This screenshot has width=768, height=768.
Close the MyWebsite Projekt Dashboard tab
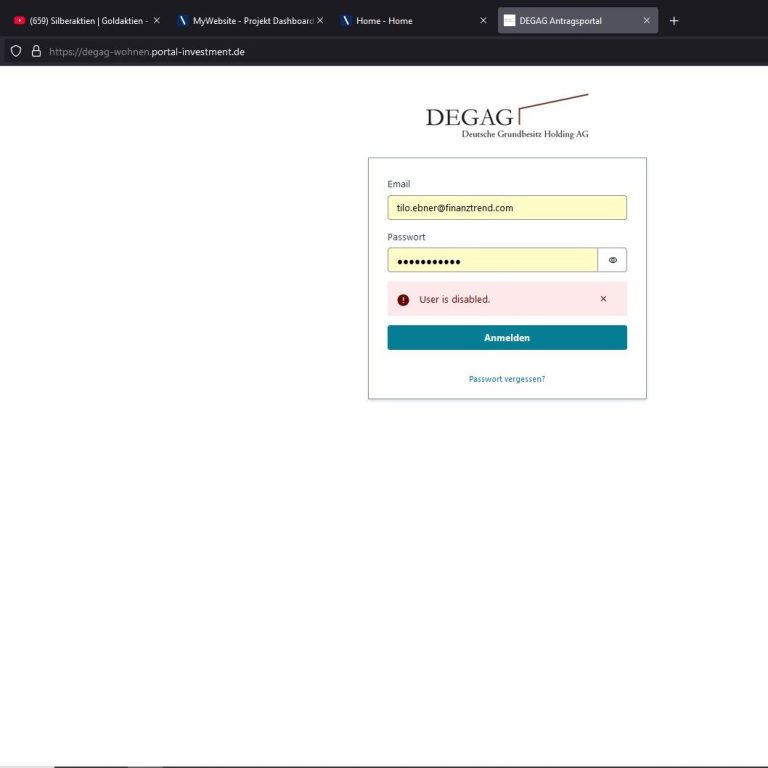click(320, 21)
